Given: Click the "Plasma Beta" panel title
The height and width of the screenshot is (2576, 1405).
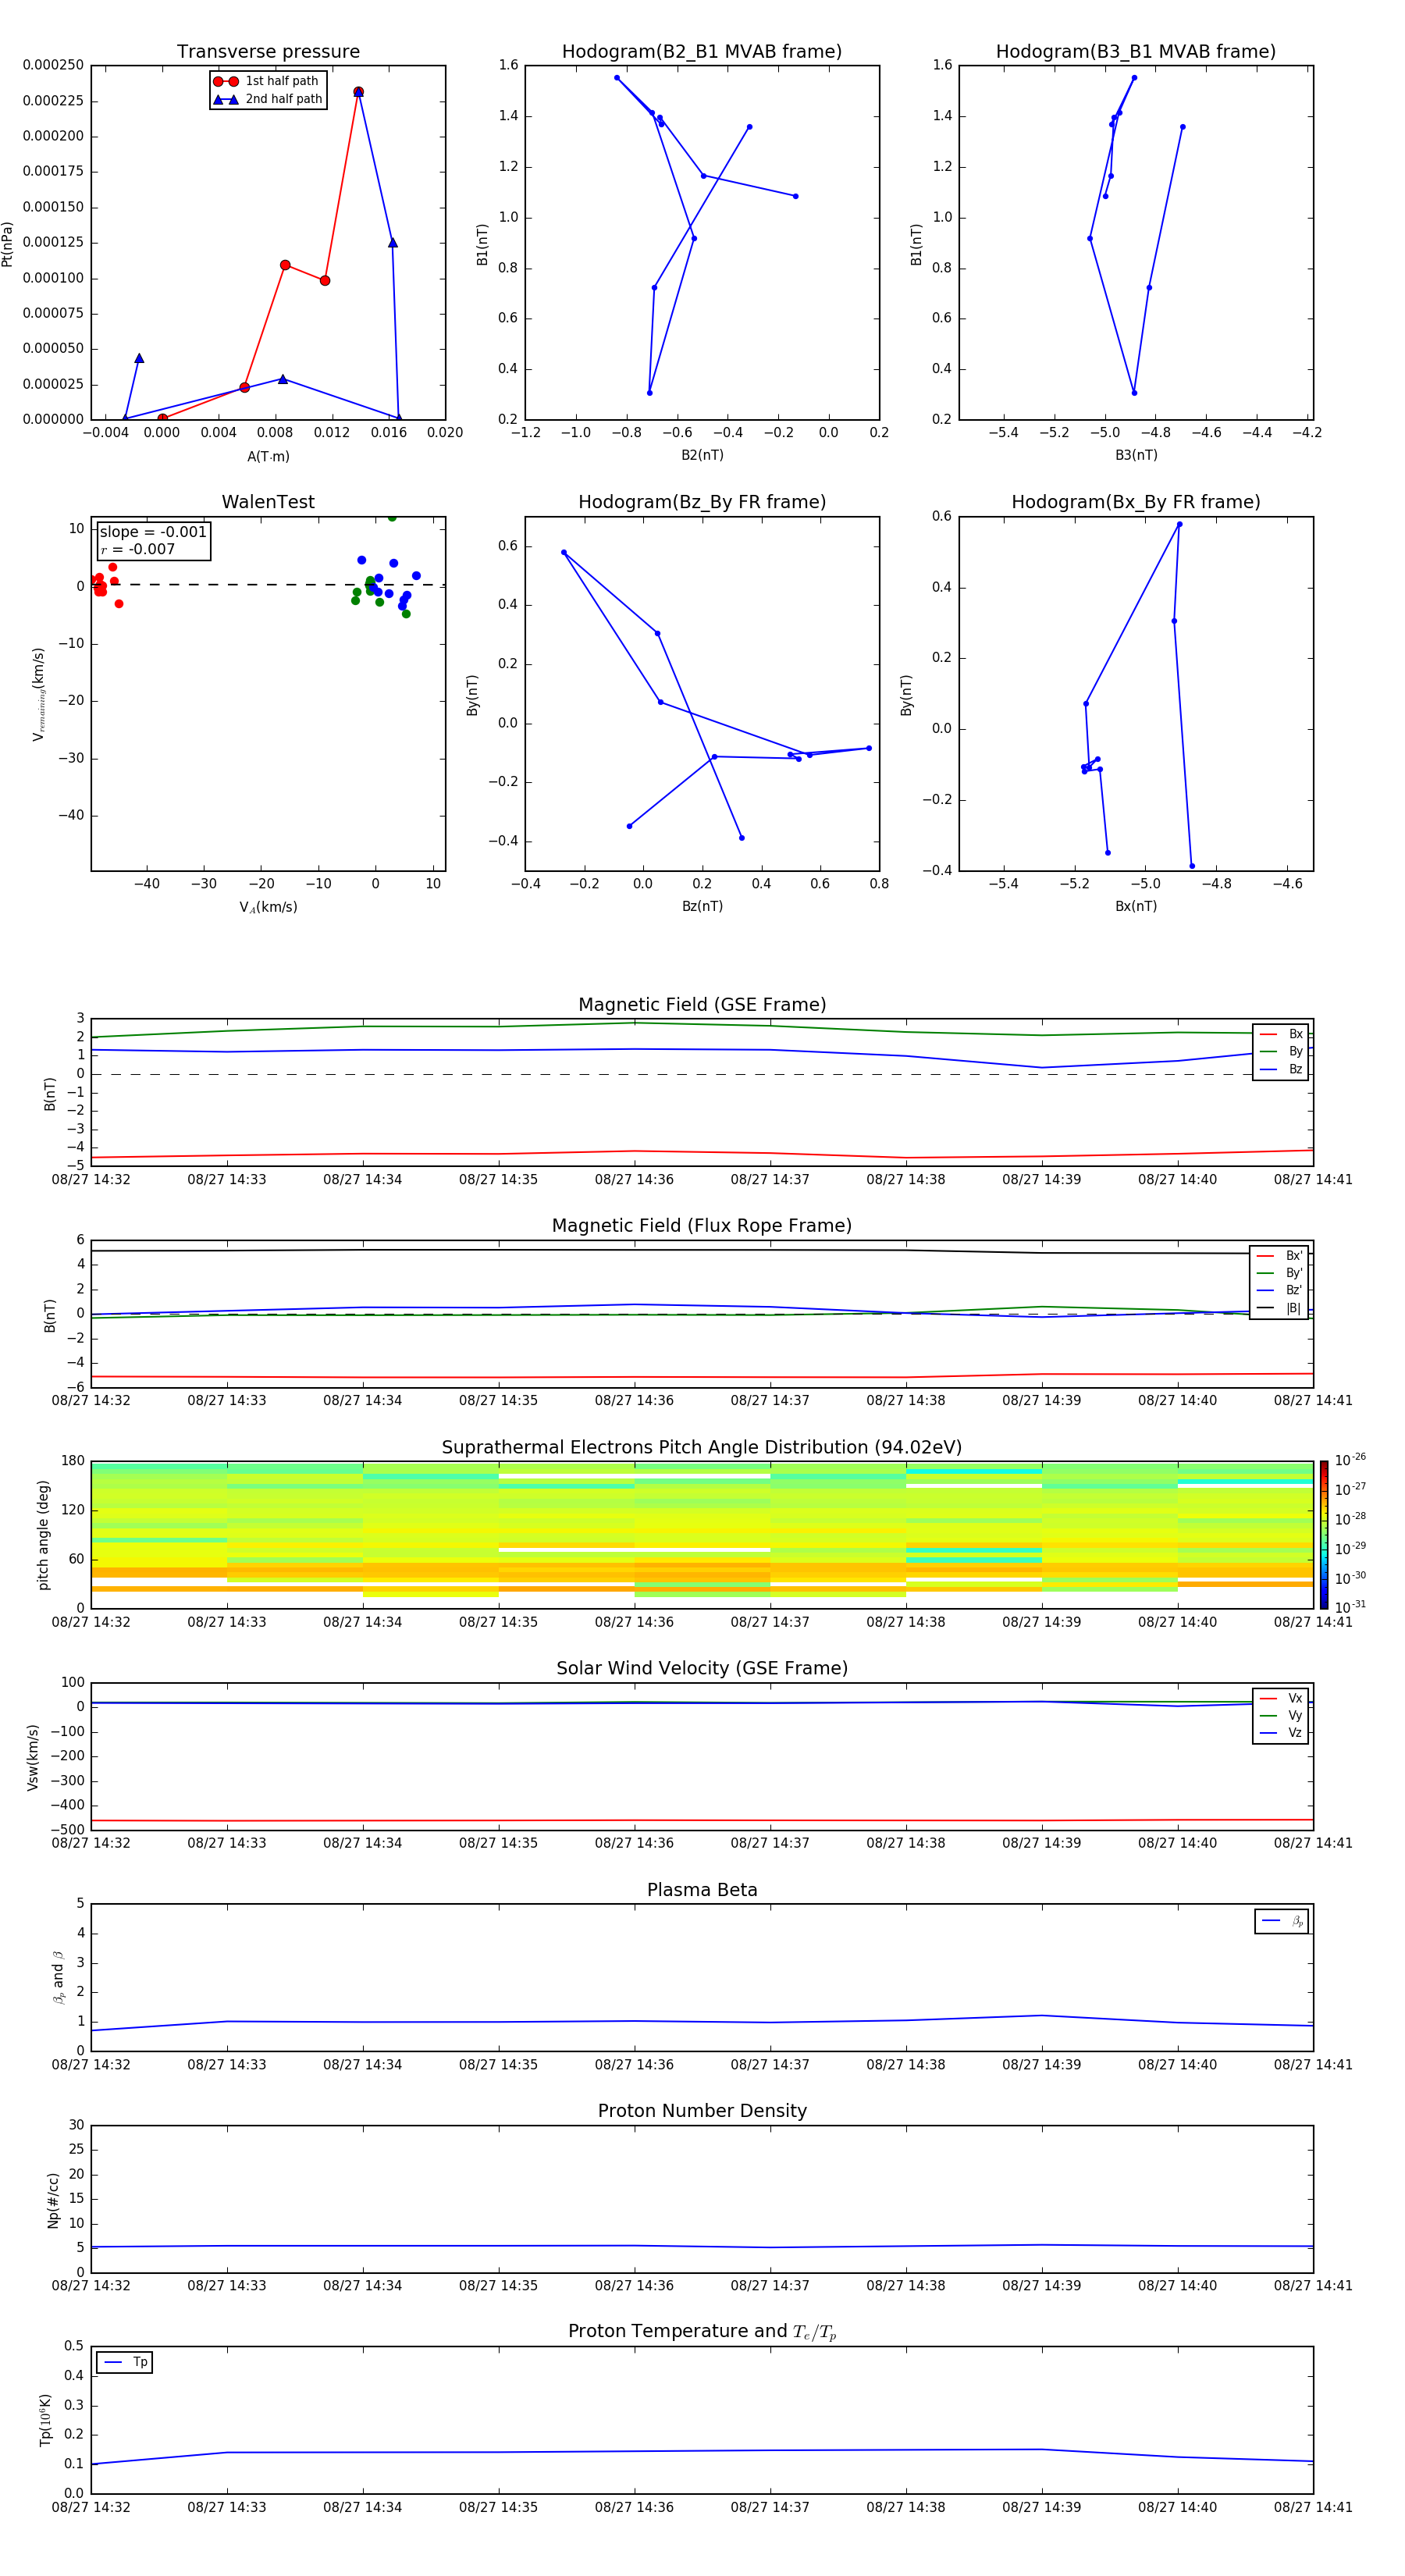Looking at the screenshot, I should tap(702, 1890).
